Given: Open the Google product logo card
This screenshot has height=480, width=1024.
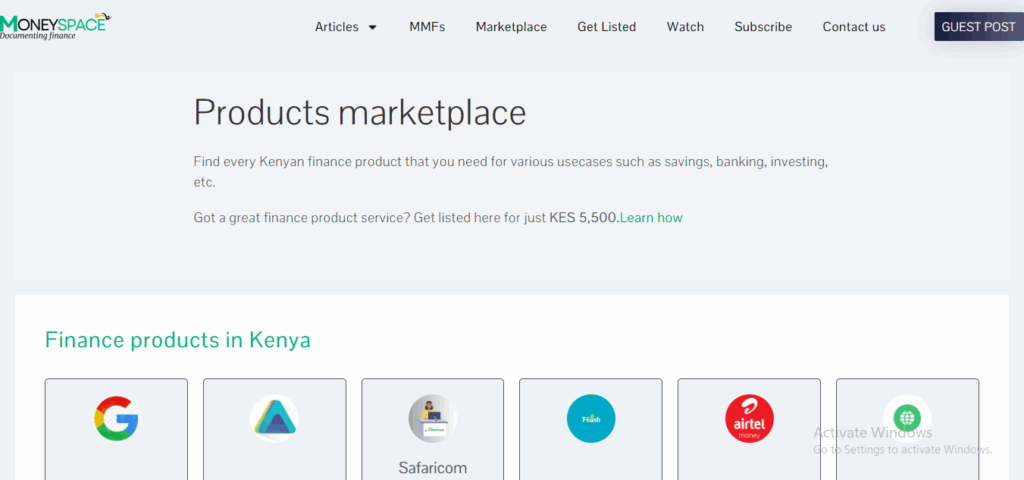Looking at the screenshot, I should pyautogui.click(x=116, y=418).
